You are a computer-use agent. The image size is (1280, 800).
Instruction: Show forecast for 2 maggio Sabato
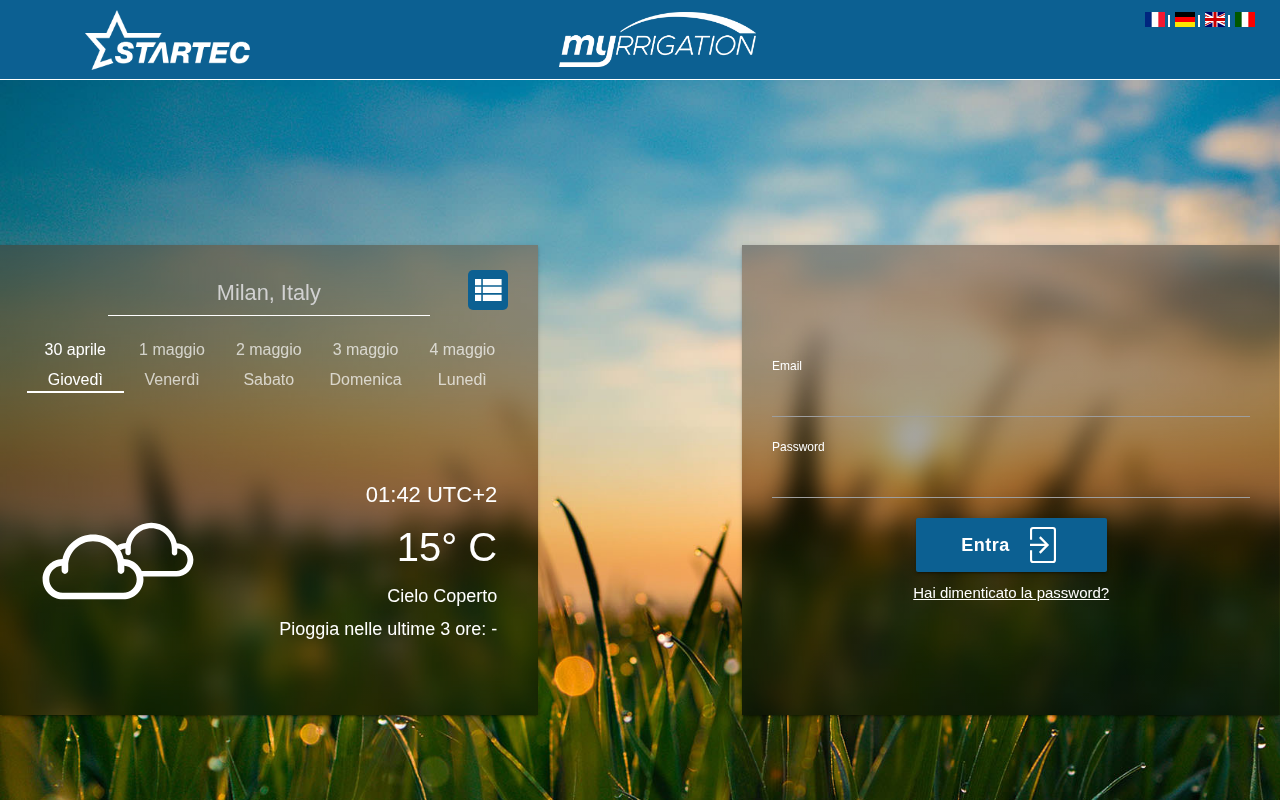(x=269, y=365)
